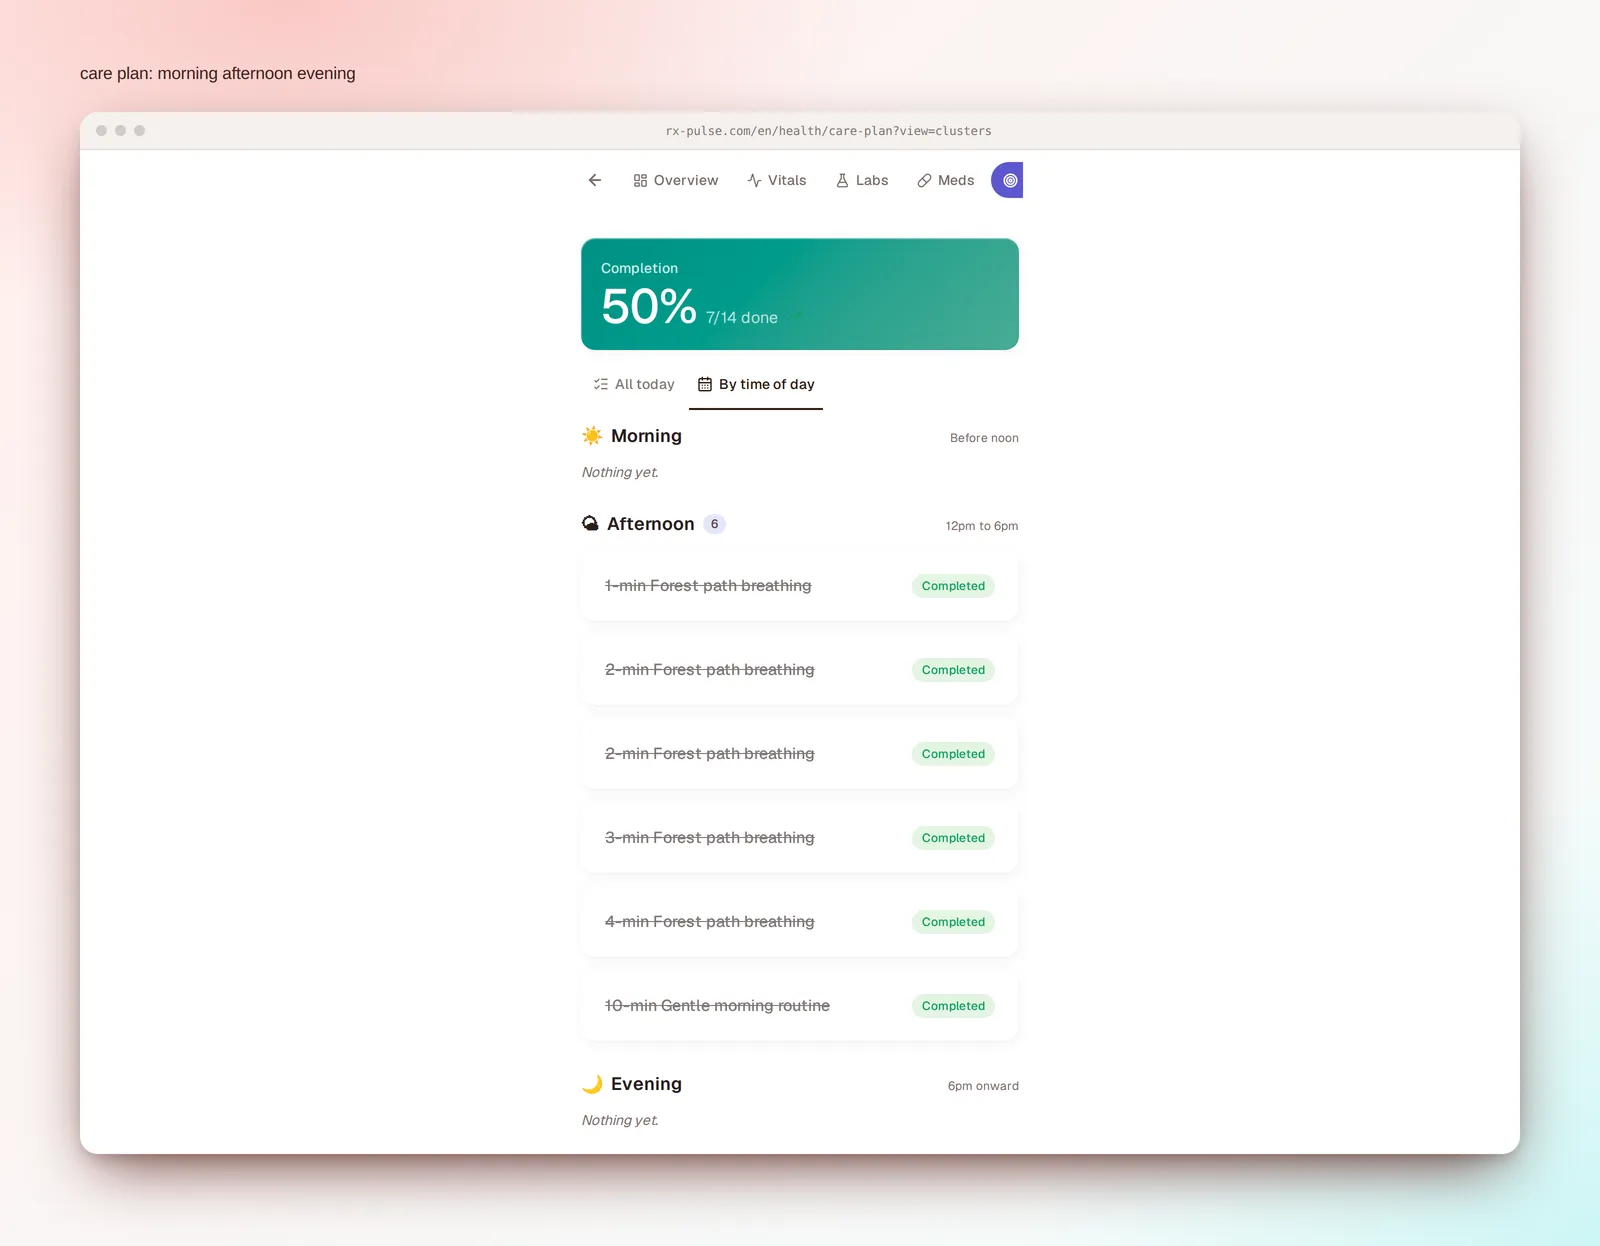Click the Evening section heading
The width and height of the screenshot is (1600, 1246).
tap(646, 1084)
